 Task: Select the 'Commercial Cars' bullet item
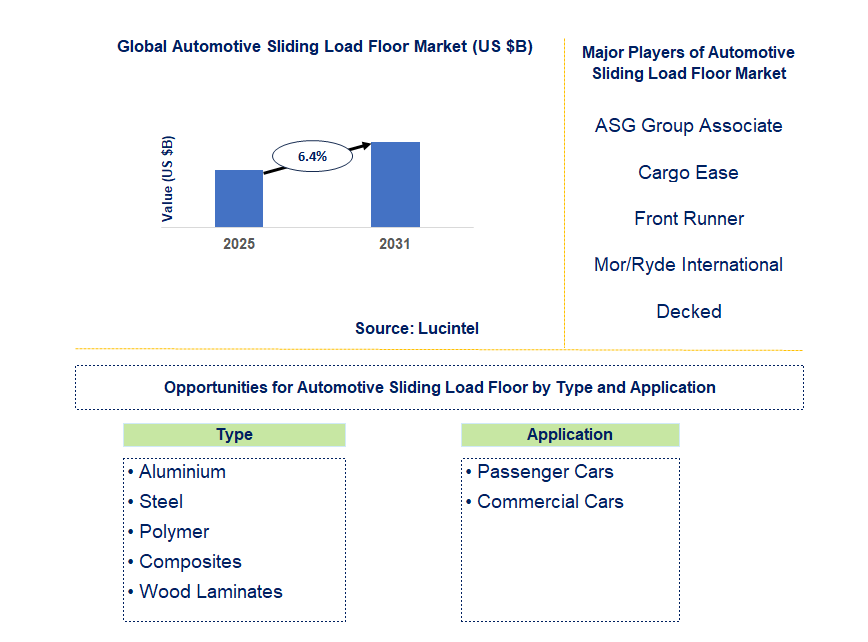(x=545, y=502)
